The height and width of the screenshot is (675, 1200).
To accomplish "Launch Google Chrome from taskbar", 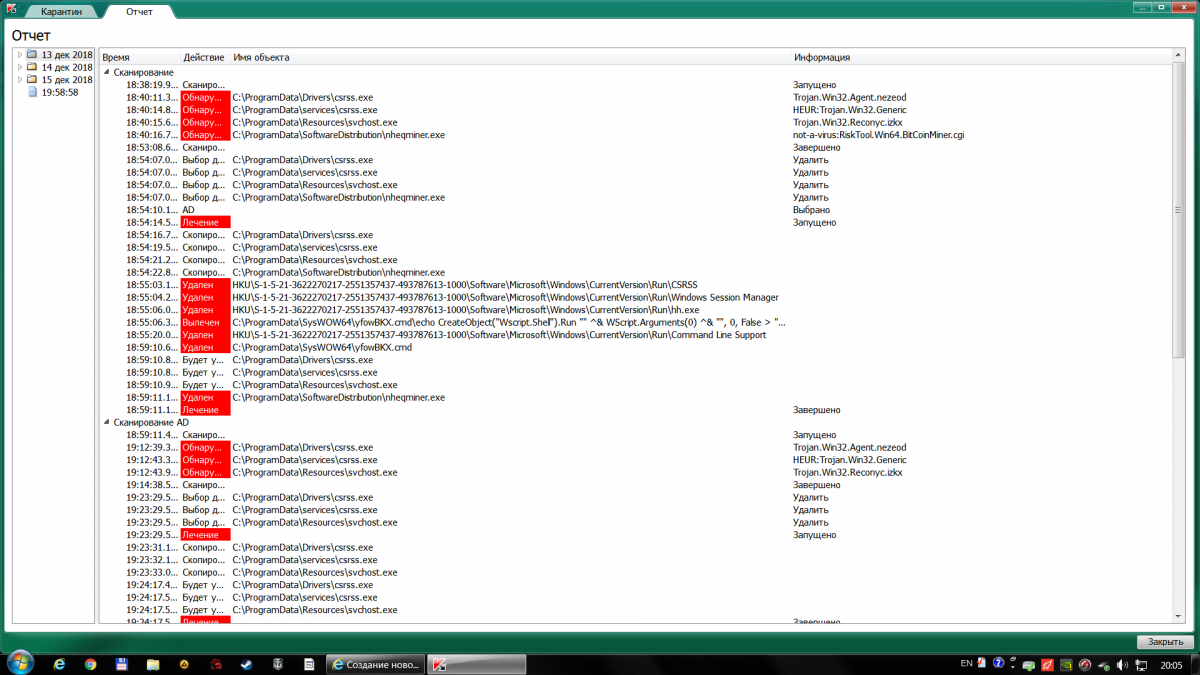I will coord(91,663).
